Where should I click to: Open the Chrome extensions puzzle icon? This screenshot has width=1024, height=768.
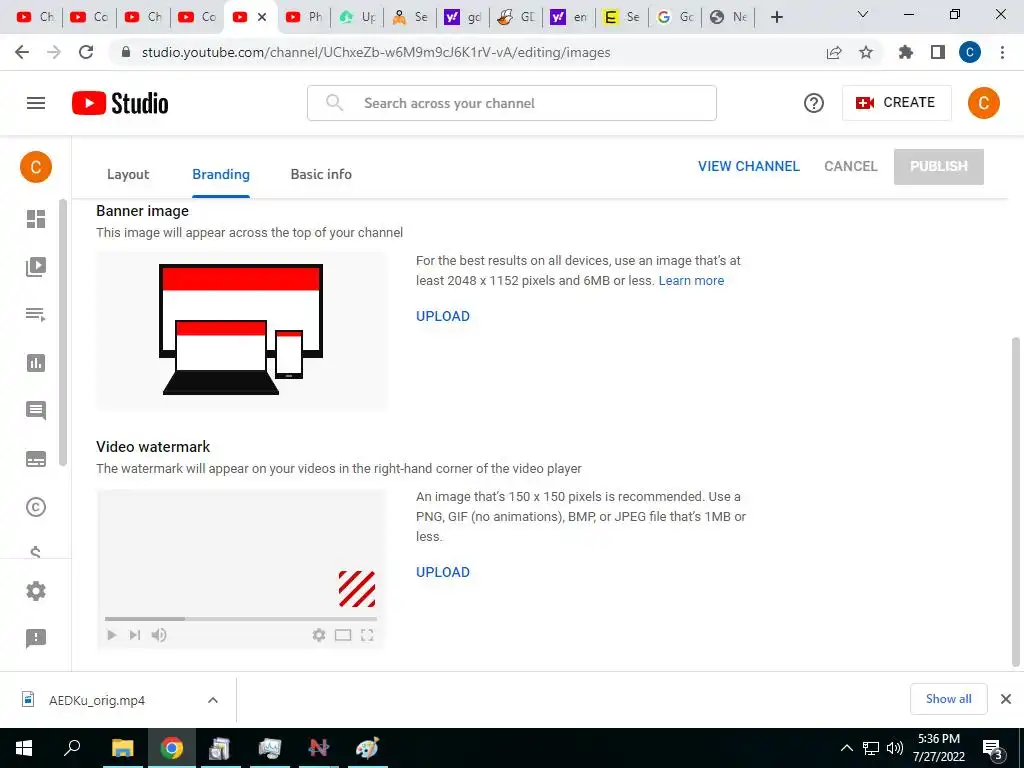tap(906, 52)
